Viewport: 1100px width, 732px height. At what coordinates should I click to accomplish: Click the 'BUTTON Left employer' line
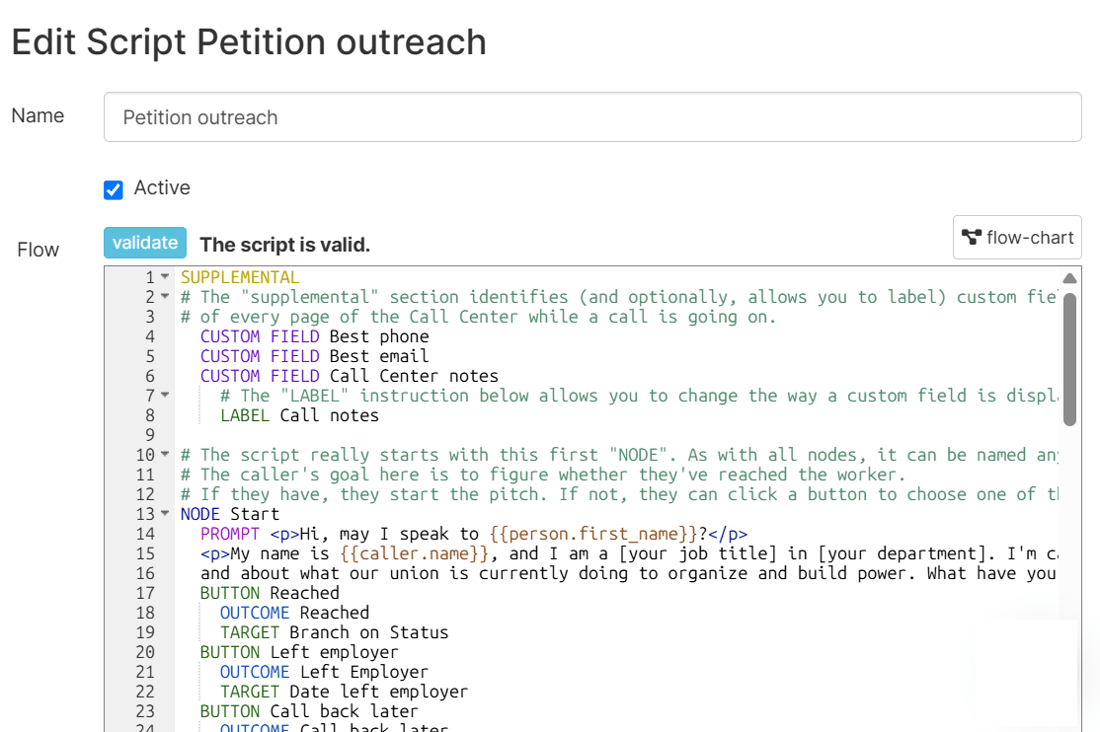[x=299, y=652]
